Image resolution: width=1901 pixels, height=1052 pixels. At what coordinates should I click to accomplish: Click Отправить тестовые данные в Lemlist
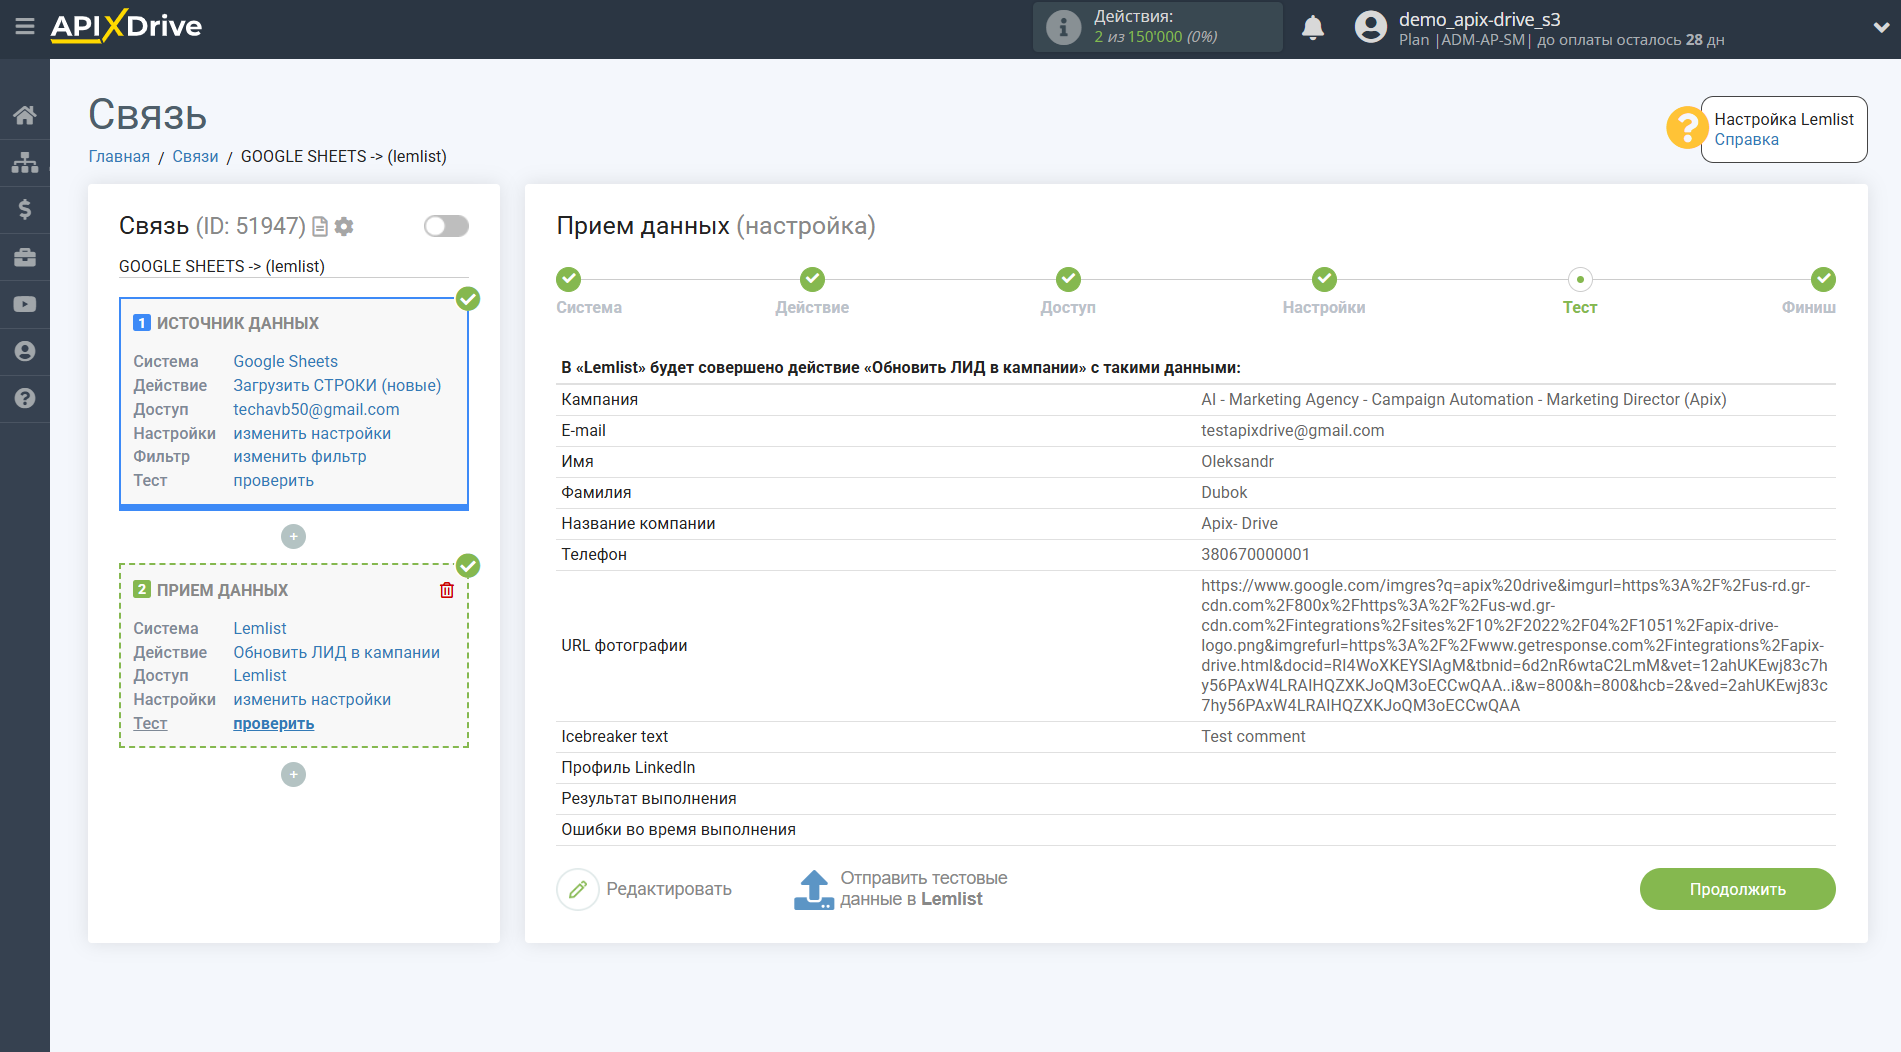pos(923,889)
